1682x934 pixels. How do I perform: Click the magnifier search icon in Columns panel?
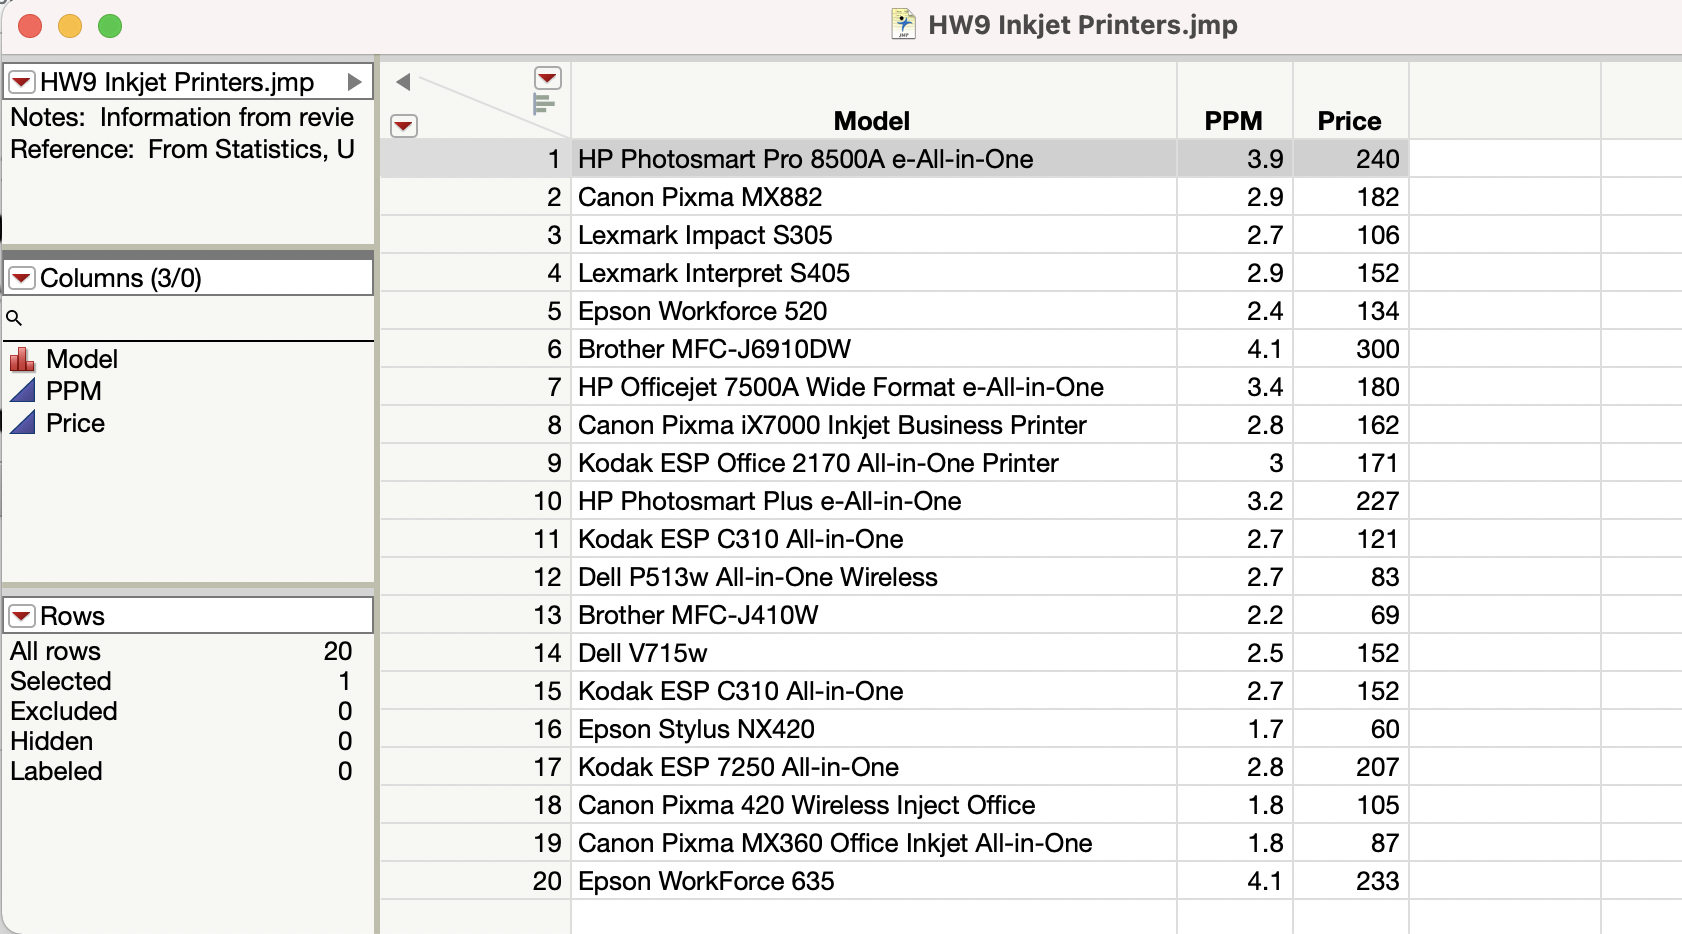(14, 317)
